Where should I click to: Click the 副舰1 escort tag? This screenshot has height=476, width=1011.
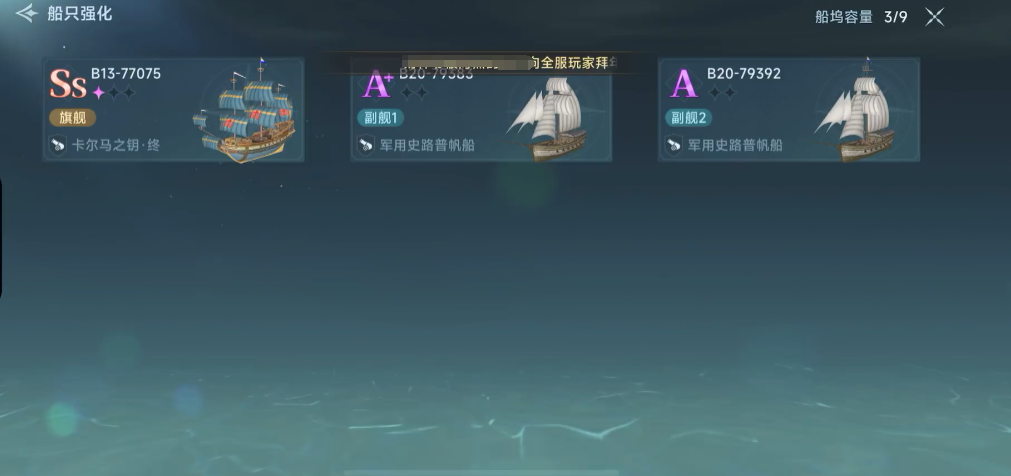(380, 117)
